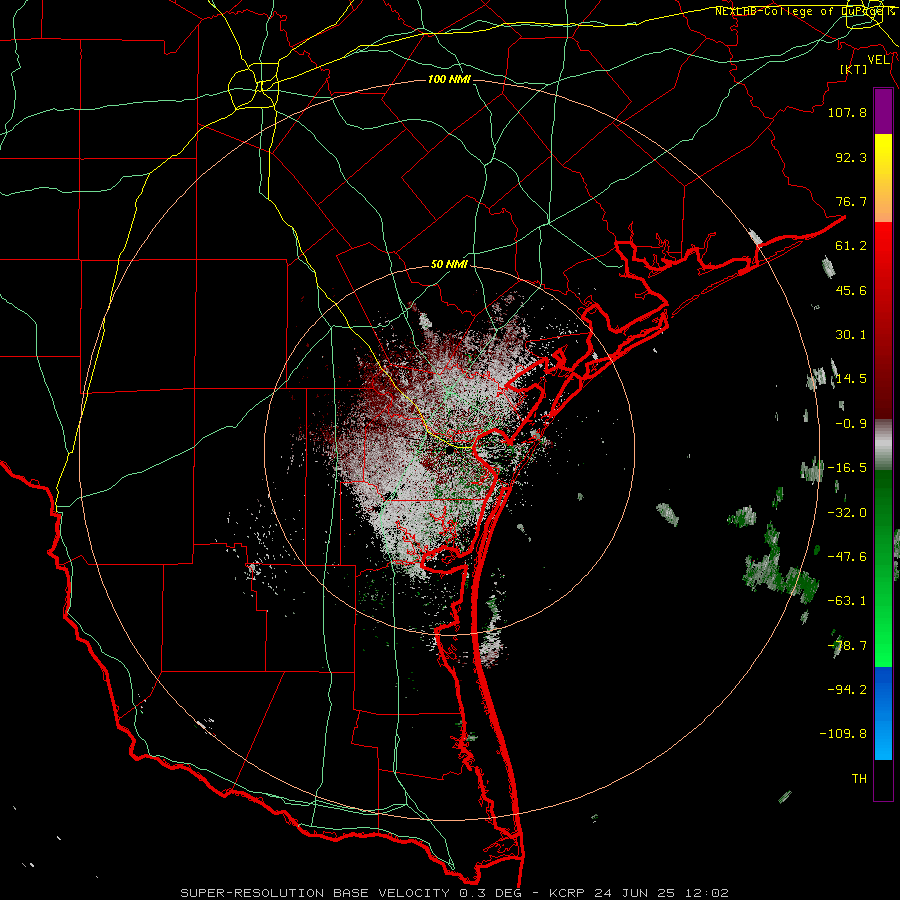Click the -32.0 velocity scale value
The height and width of the screenshot is (900, 900).
click(x=847, y=513)
